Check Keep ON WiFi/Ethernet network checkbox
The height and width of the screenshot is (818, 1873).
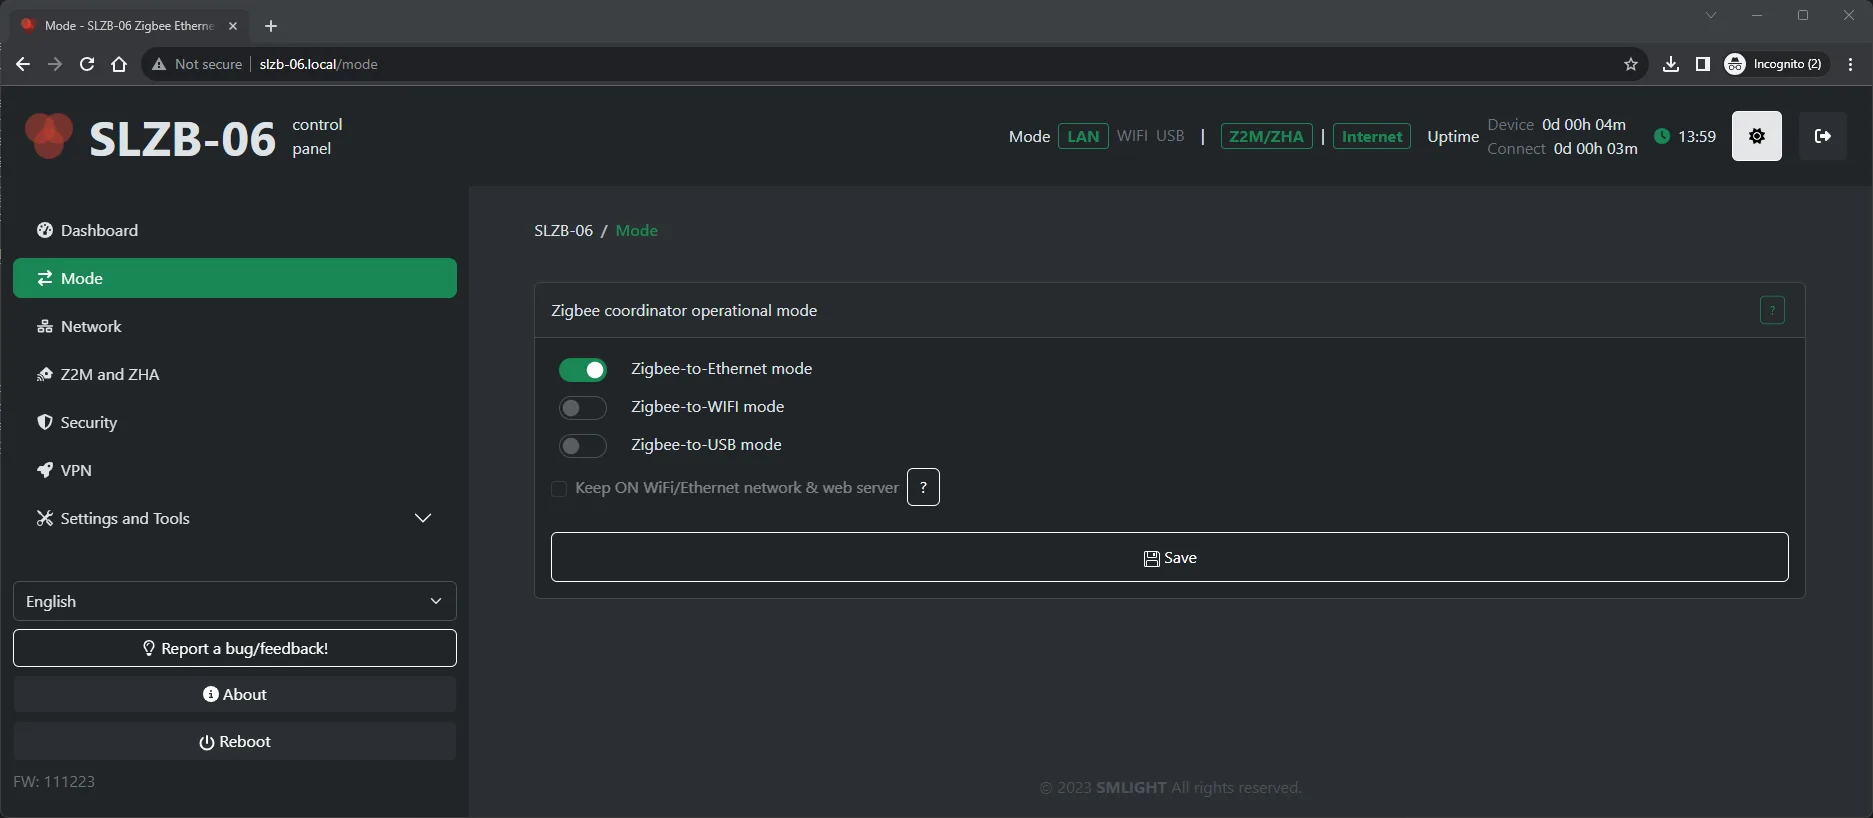point(559,489)
